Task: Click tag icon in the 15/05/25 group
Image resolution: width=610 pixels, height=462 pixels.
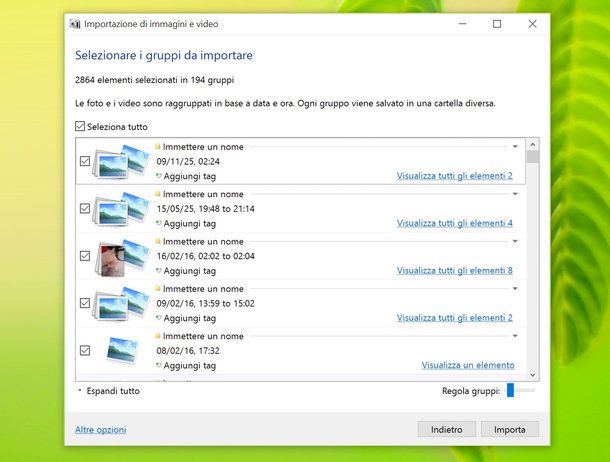Action: tap(158, 224)
